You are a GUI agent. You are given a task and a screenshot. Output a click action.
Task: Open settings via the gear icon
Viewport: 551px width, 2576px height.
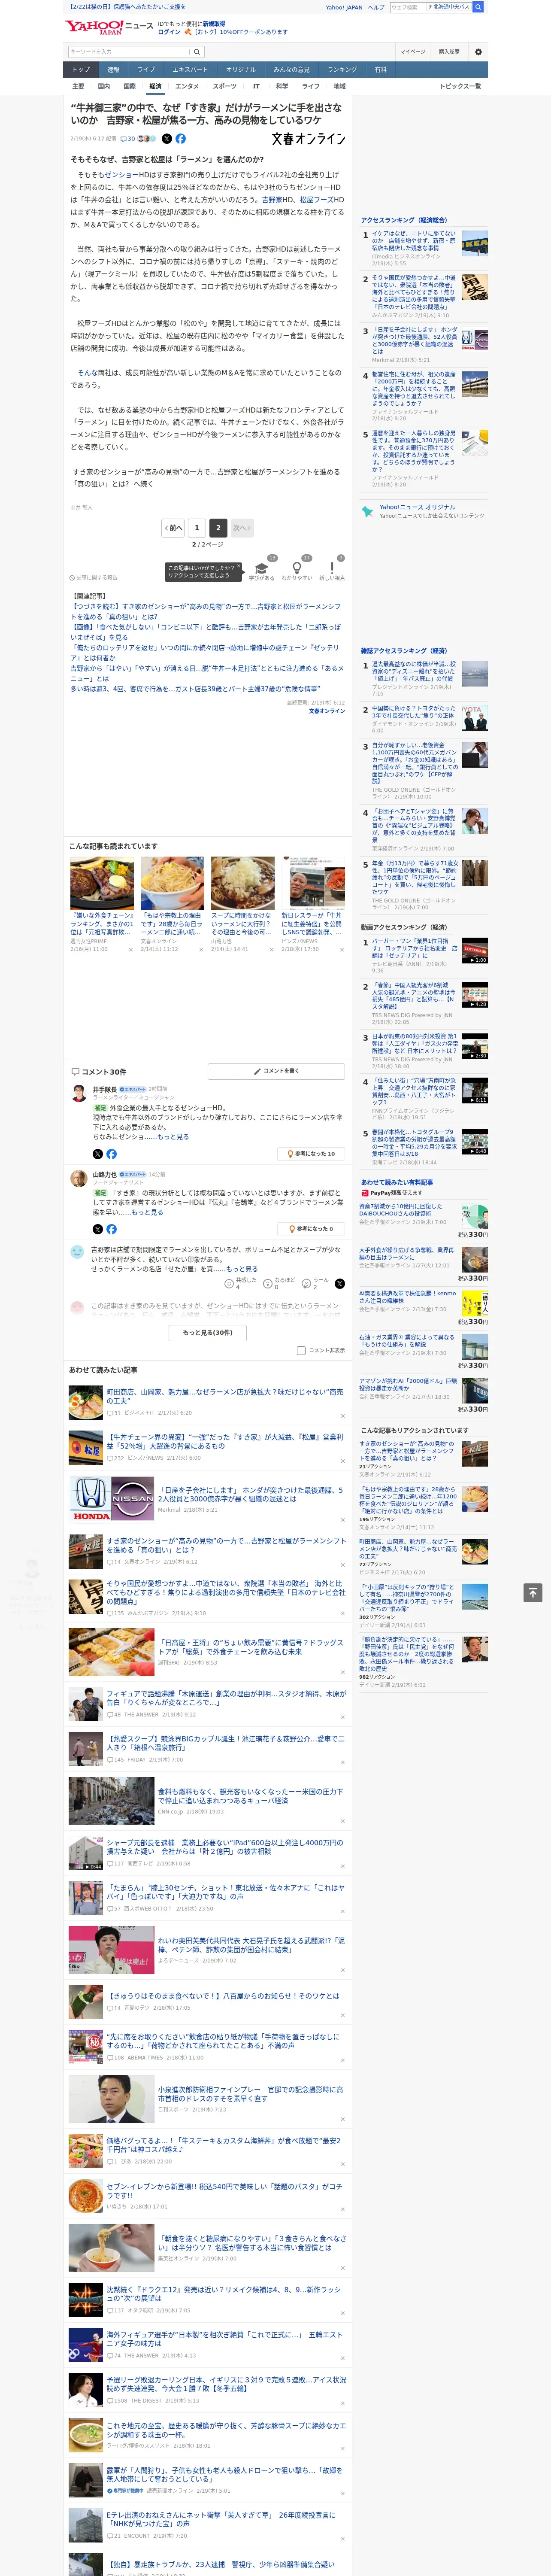click(478, 52)
